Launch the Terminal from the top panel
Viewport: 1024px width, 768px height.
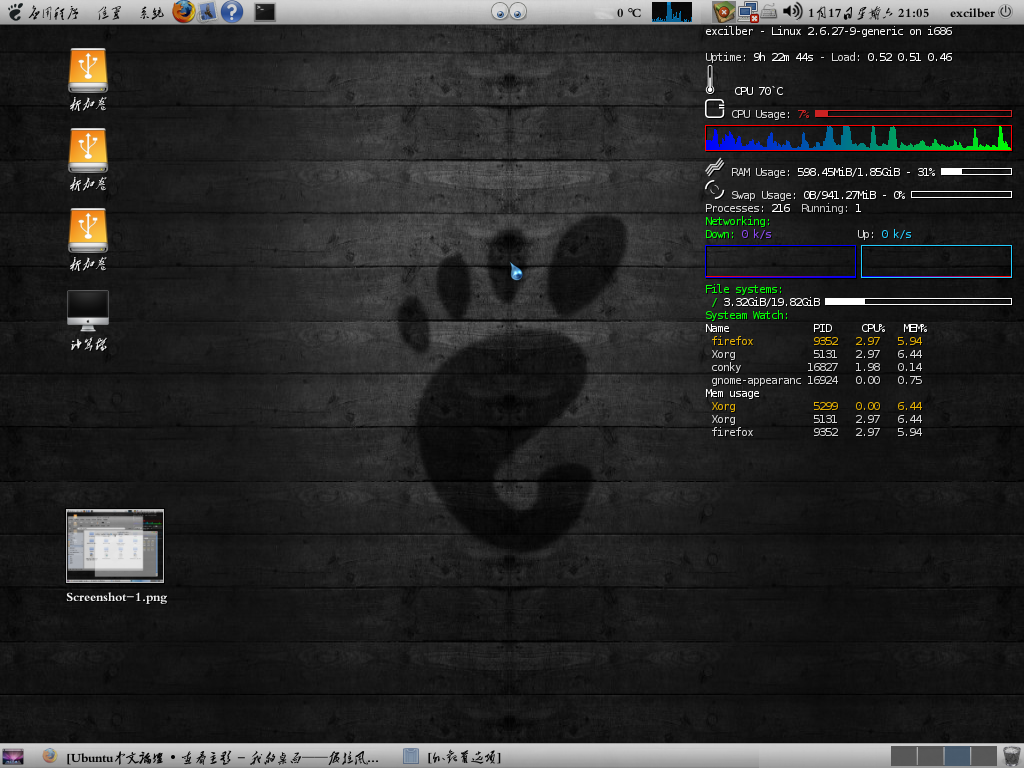[264, 12]
